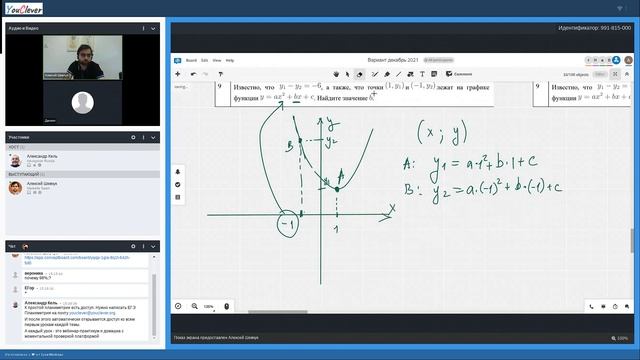Click the collaborator chips group in whiteboard header

click(x=598, y=60)
